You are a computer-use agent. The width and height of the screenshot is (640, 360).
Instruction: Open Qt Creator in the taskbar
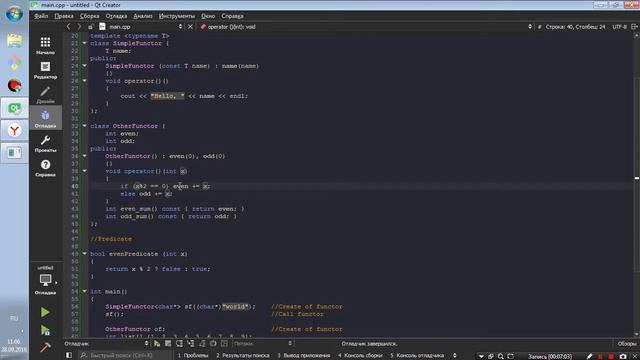point(14,108)
